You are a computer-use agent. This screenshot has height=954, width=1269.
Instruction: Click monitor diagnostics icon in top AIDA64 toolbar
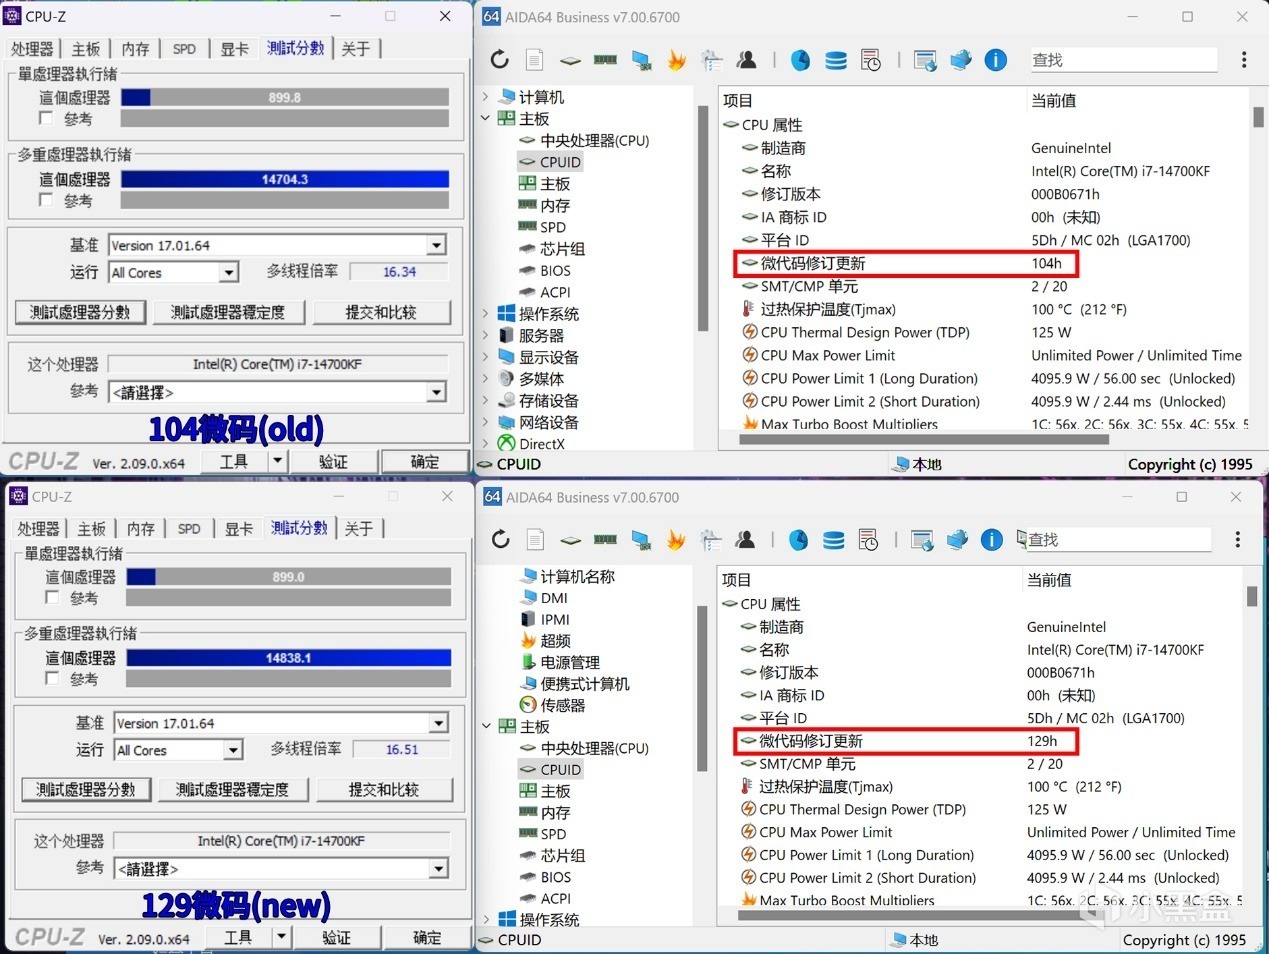click(x=641, y=61)
